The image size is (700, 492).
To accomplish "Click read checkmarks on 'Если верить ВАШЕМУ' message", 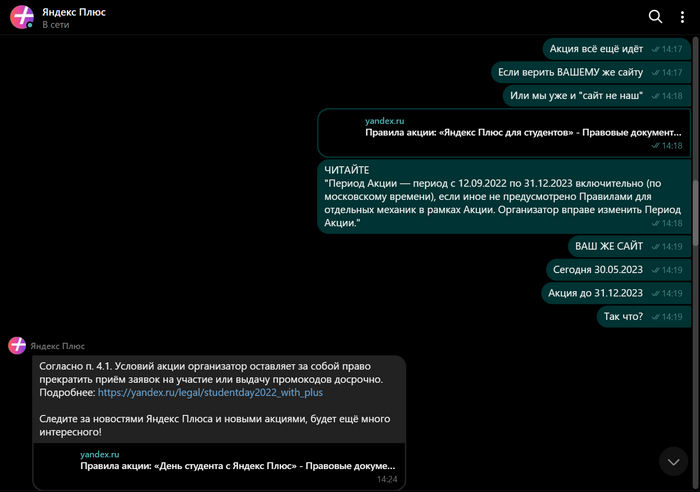I will (x=655, y=73).
